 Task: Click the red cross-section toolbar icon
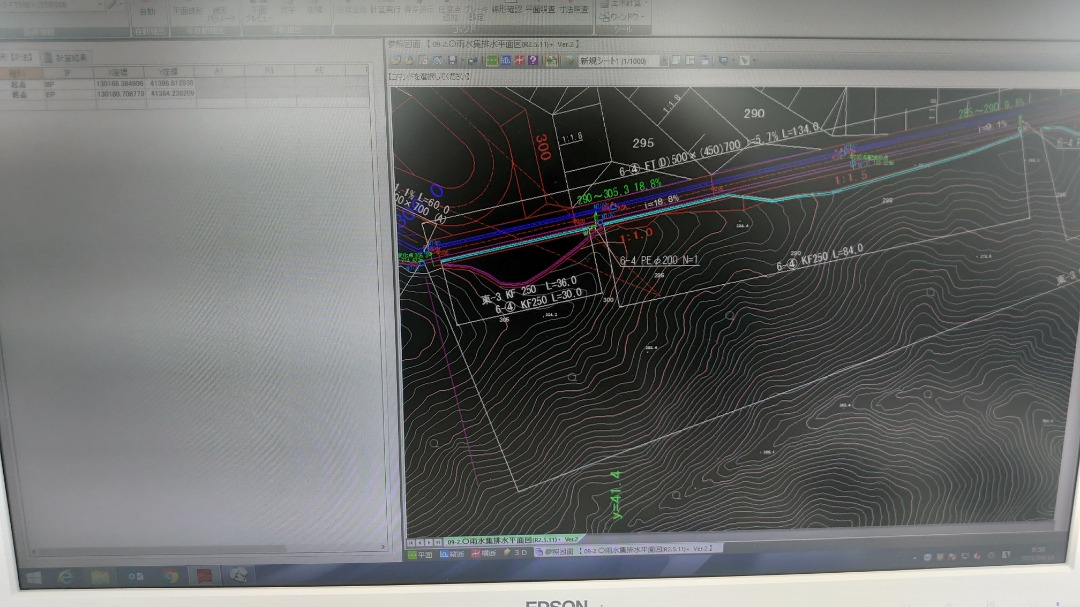519,61
